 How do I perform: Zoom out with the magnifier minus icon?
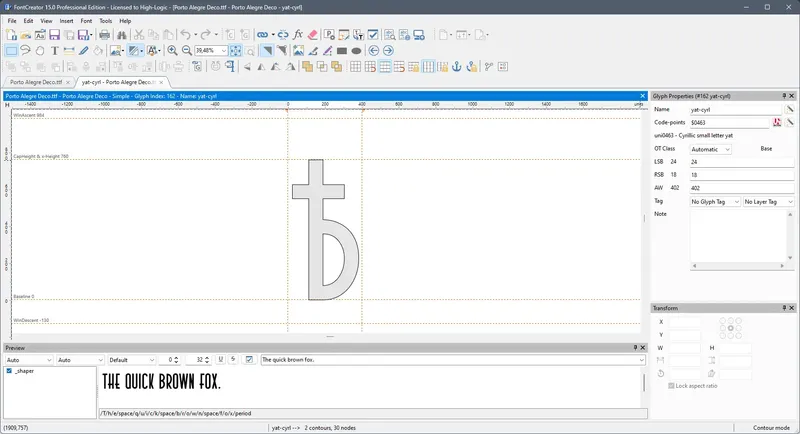187,50
